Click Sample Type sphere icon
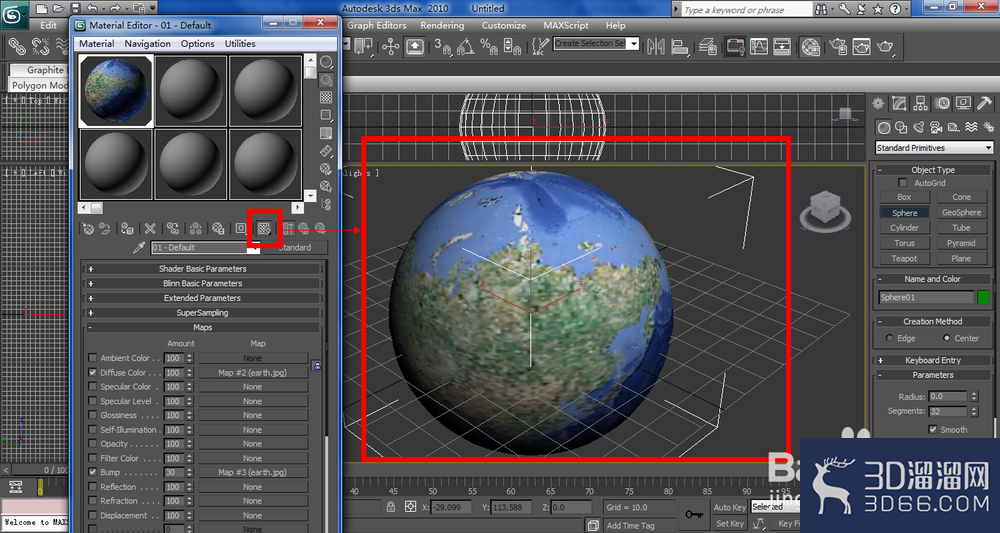 pos(326,62)
